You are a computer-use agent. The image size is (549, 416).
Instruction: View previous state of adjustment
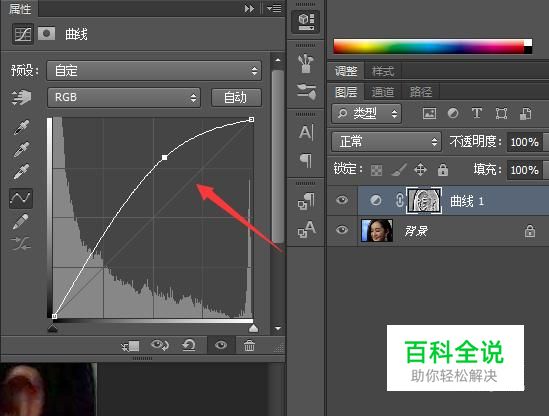pos(160,345)
